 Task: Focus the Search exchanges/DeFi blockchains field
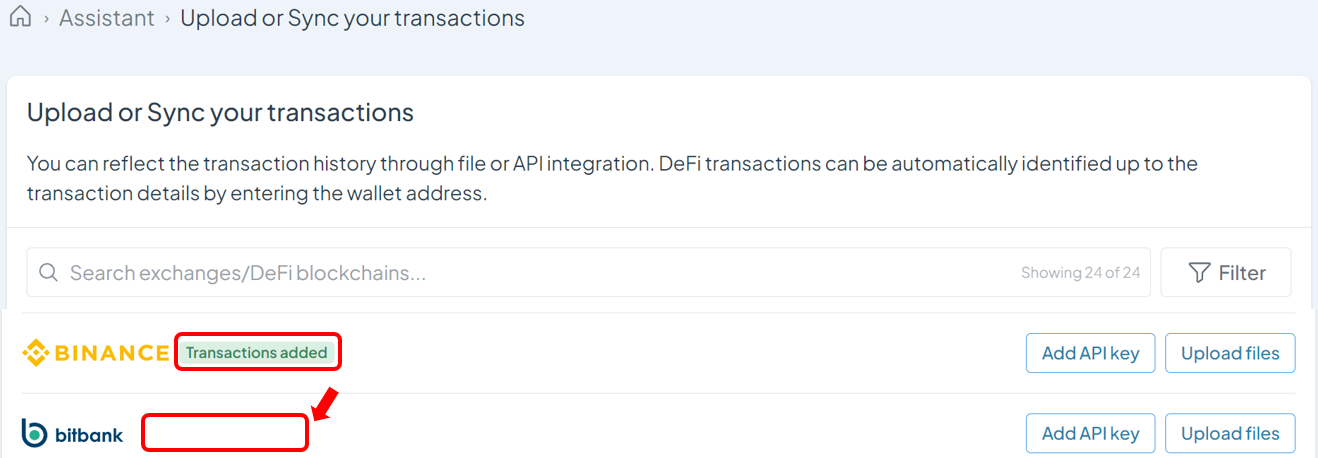[x=588, y=272]
